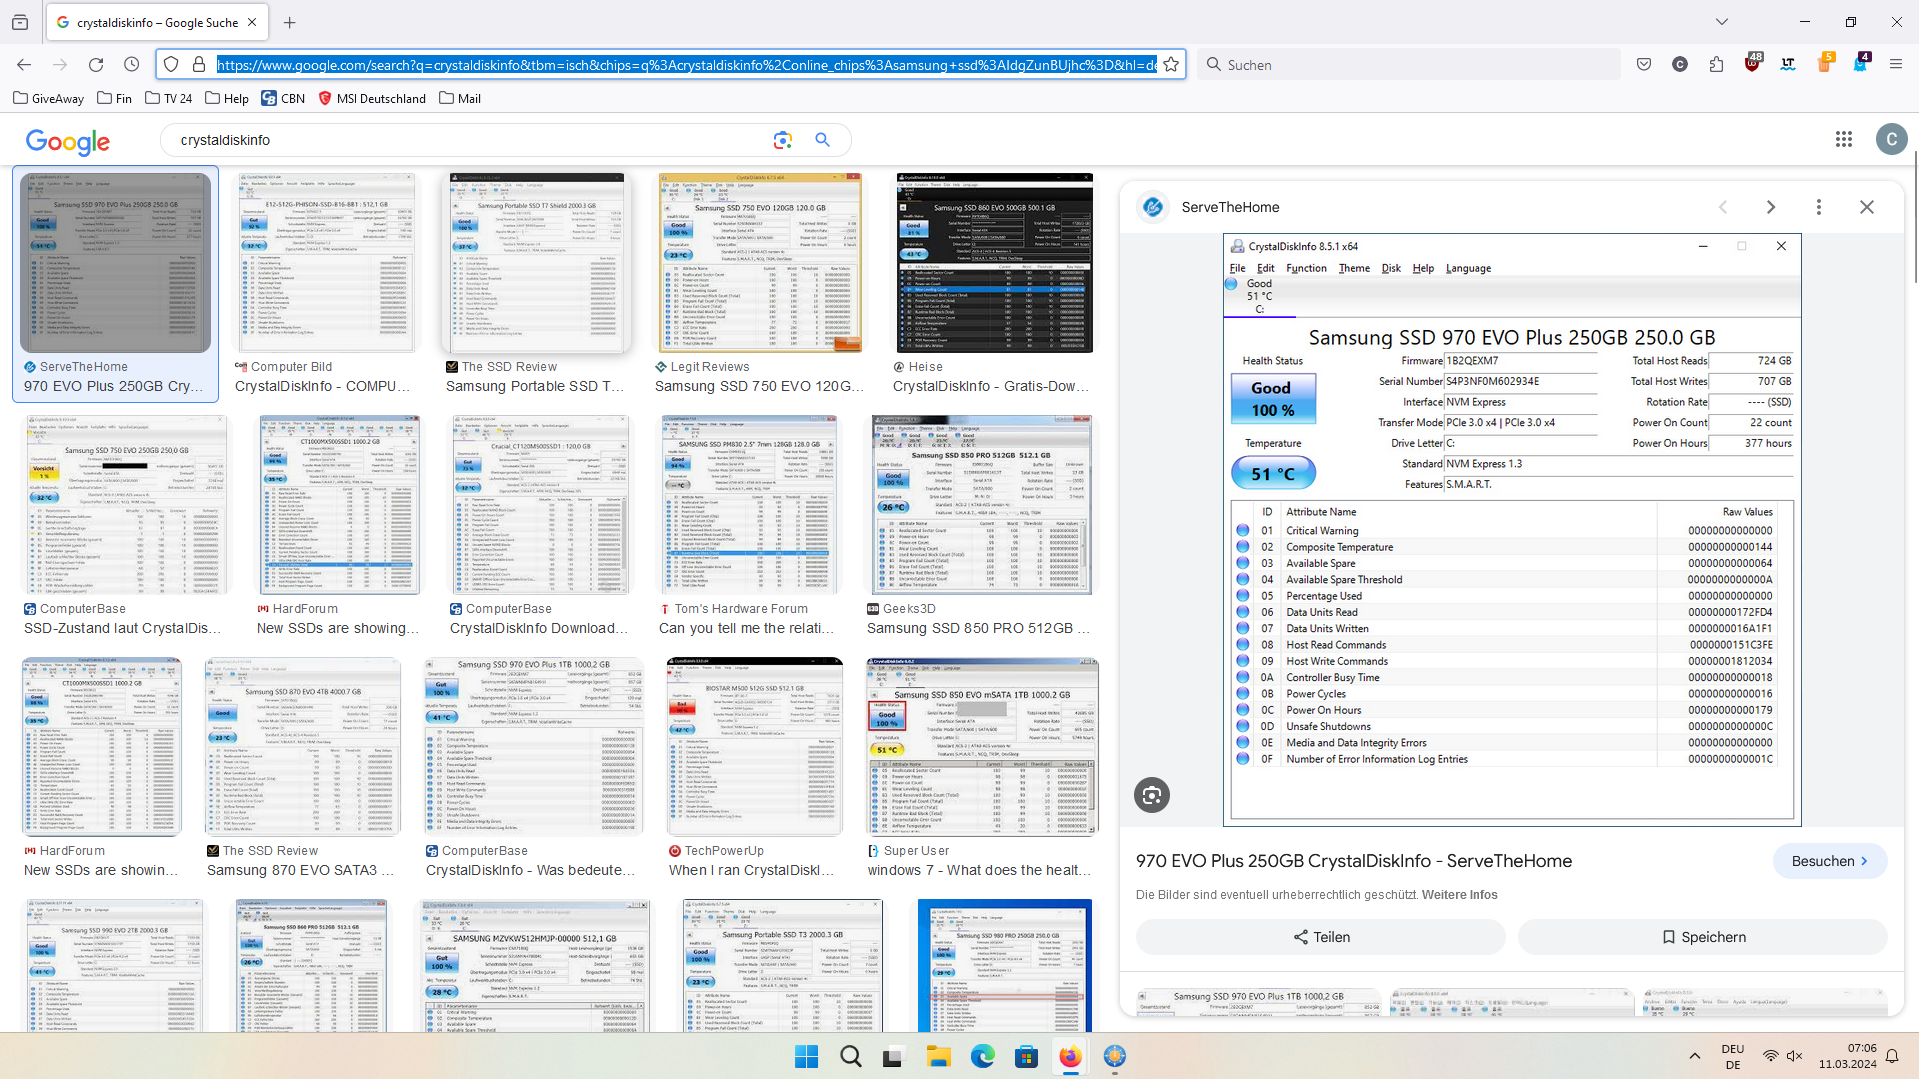Search by image with Google Lens icon
The image size is (1919, 1079).
coord(783,140)
